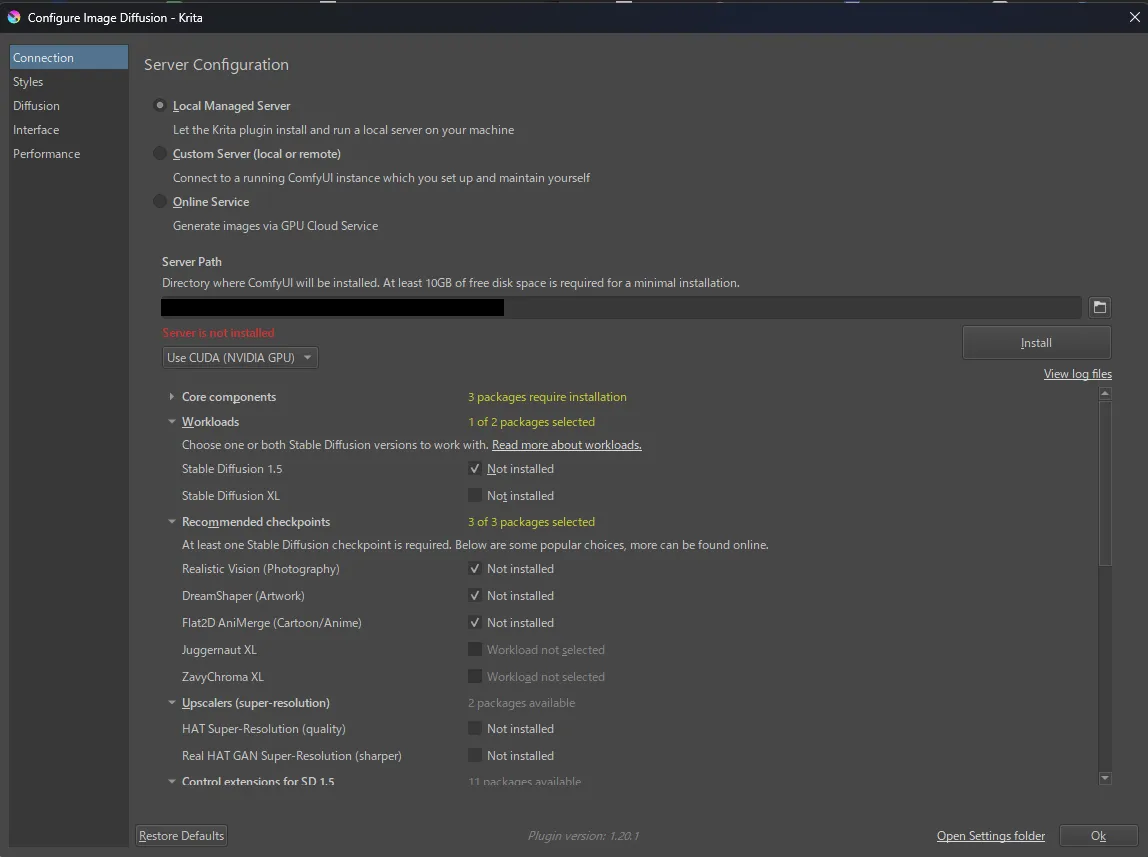Uncheck Stable Diffusion 1.5 workload

[x=474, y=468]
